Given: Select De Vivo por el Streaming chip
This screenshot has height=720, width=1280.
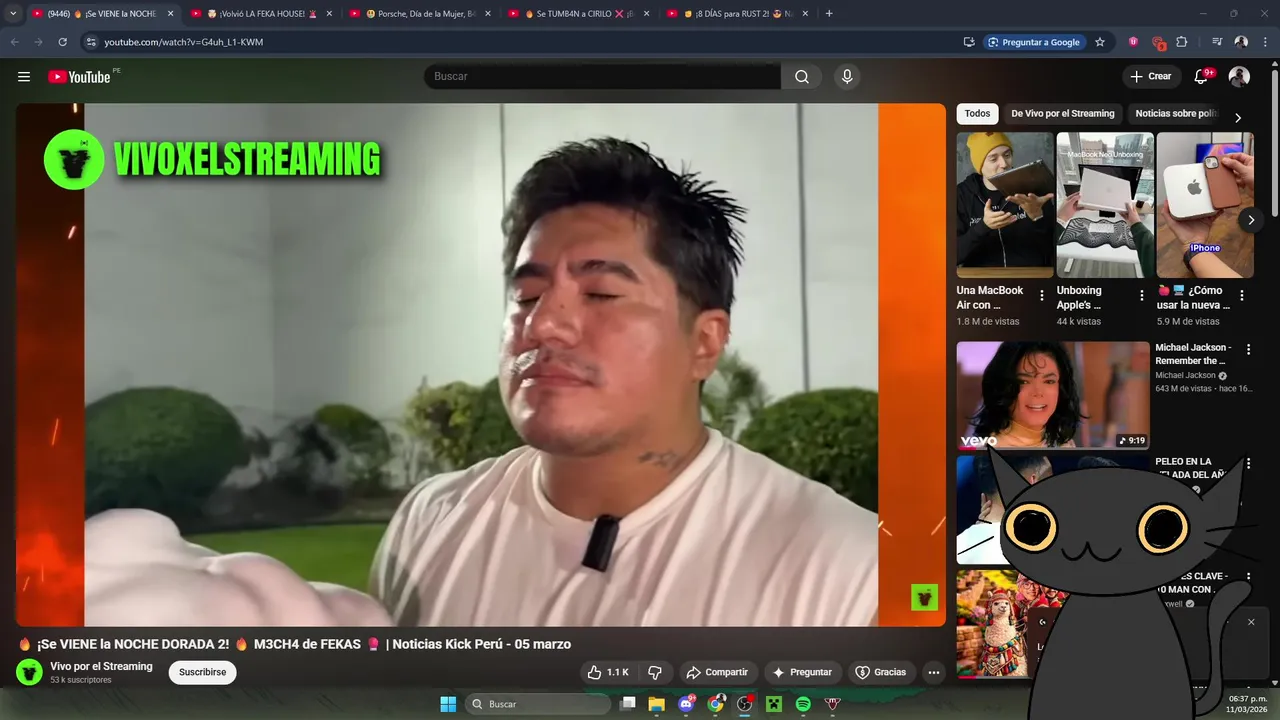Looking at the screenshot, I should pyautogui.click(x=1062, y=114).
